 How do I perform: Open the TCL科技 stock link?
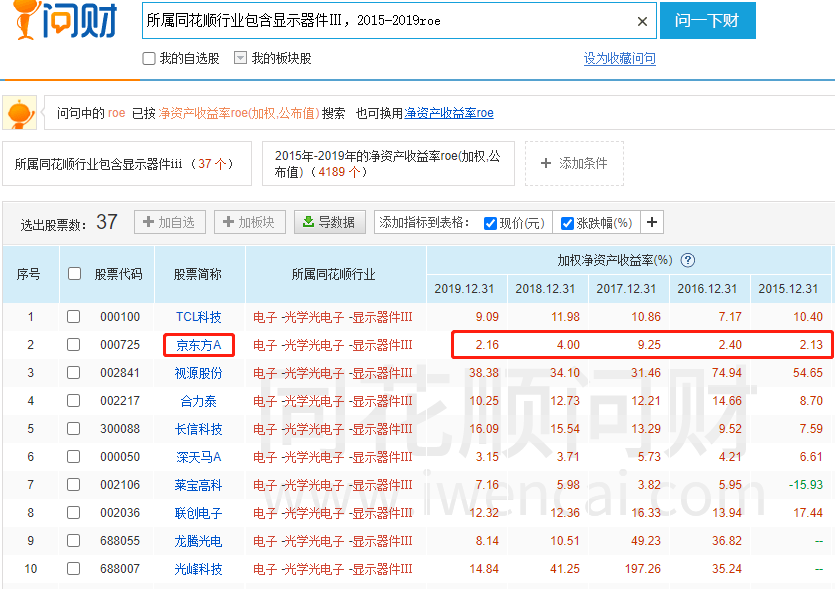click(199, 317)
